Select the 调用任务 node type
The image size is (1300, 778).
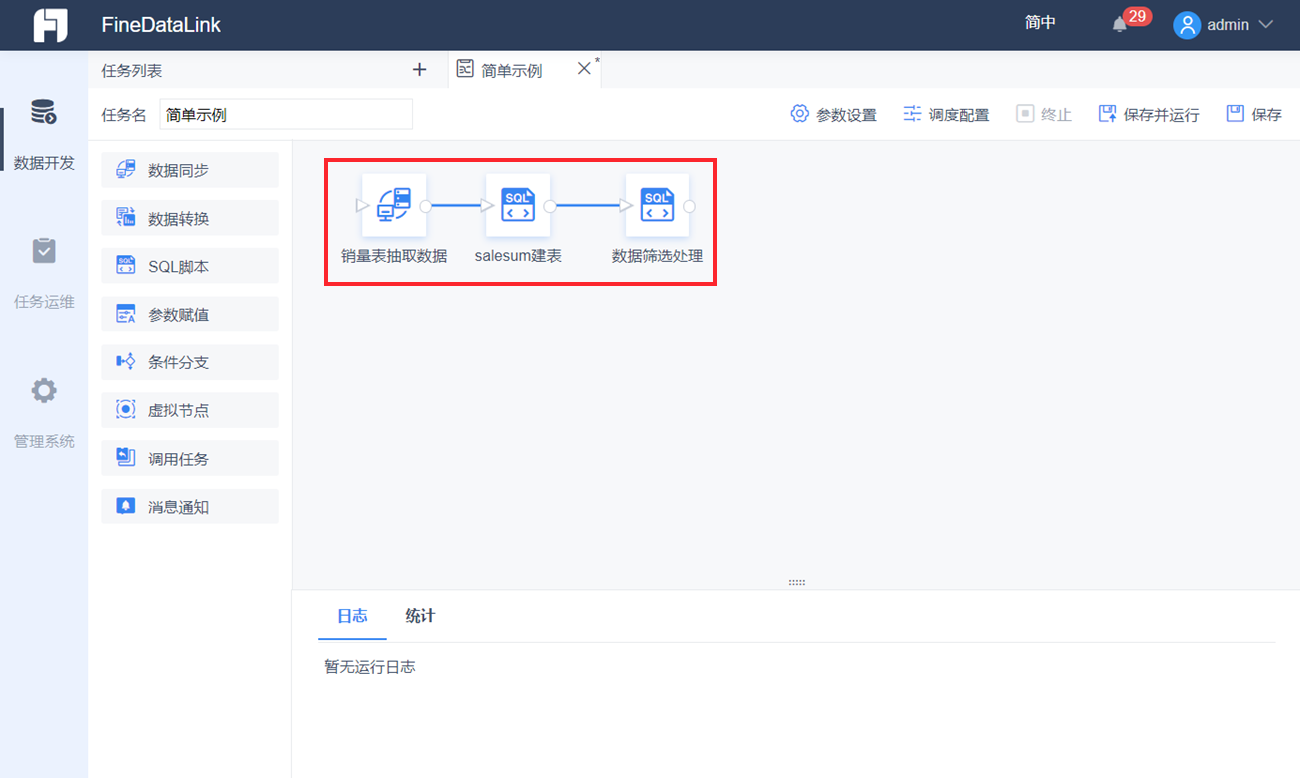point(190,458)
